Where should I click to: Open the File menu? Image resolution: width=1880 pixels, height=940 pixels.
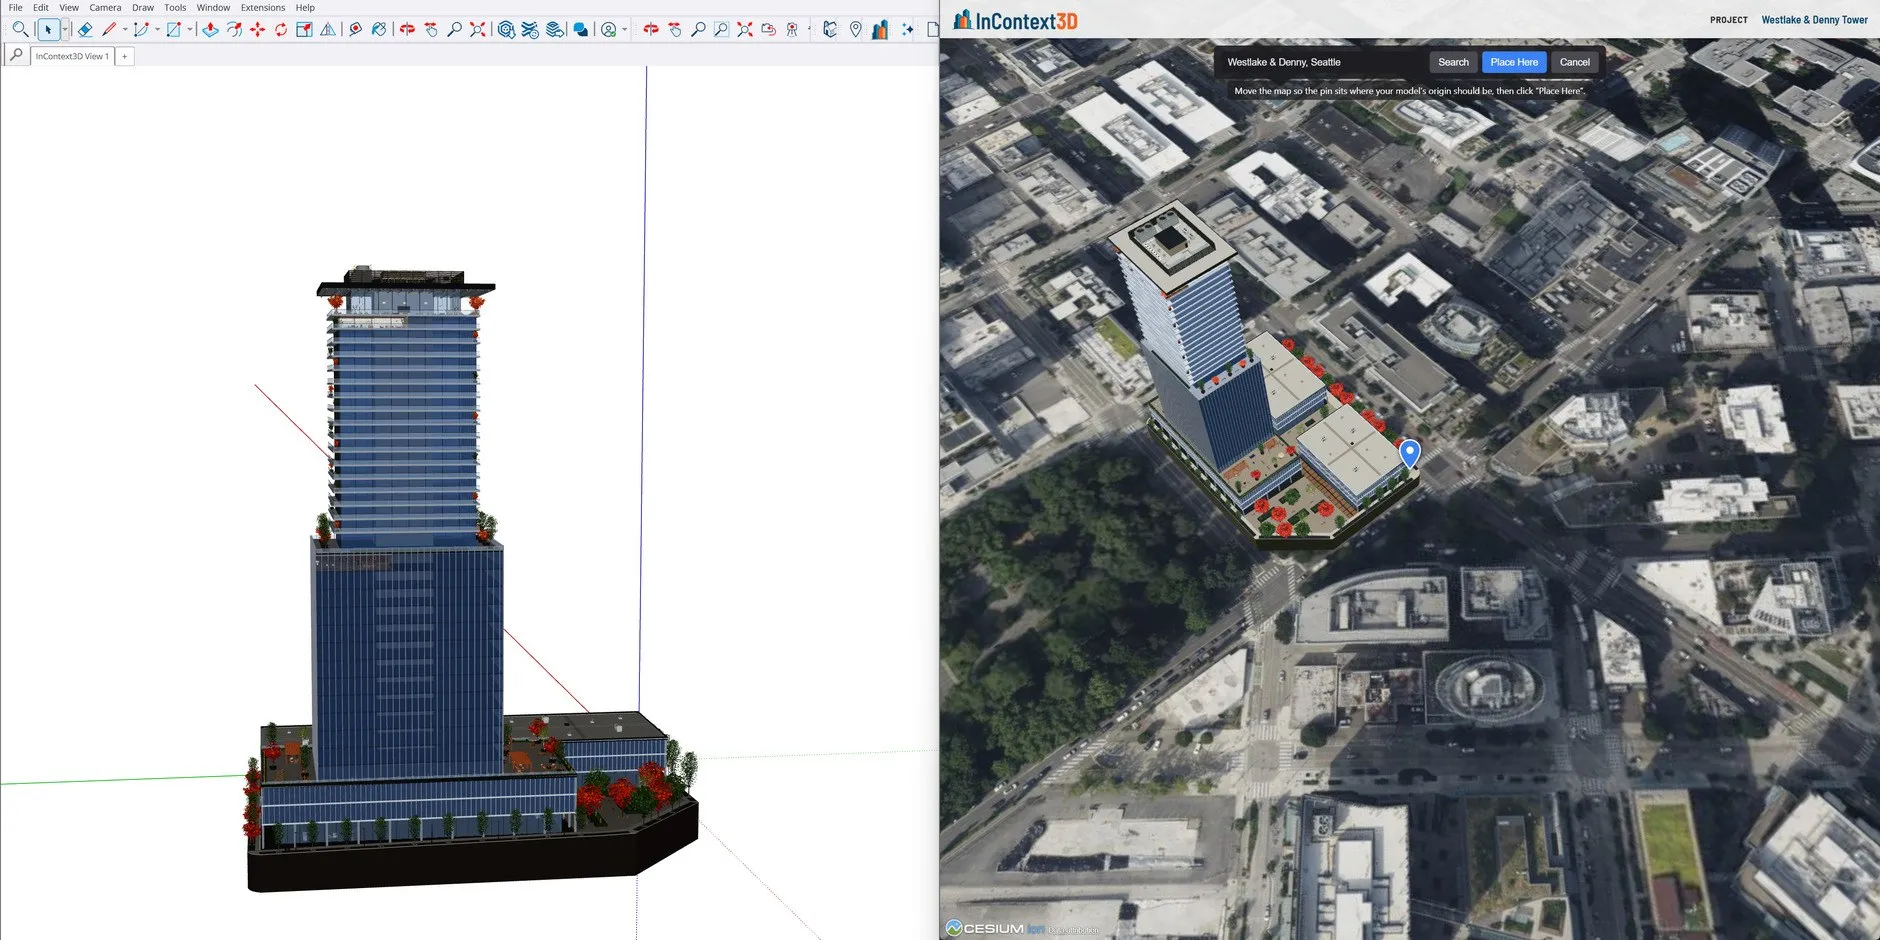click(x=16, y=7)
